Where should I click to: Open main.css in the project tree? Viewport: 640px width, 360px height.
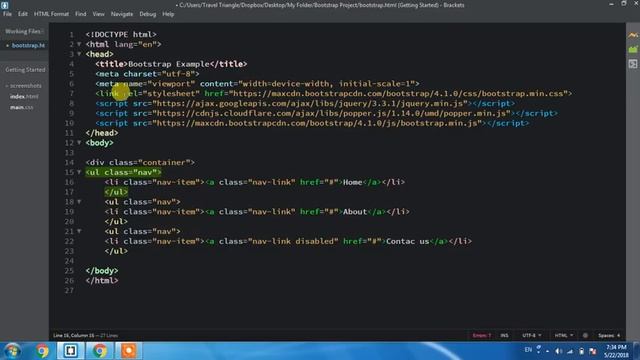click(22, 107)
